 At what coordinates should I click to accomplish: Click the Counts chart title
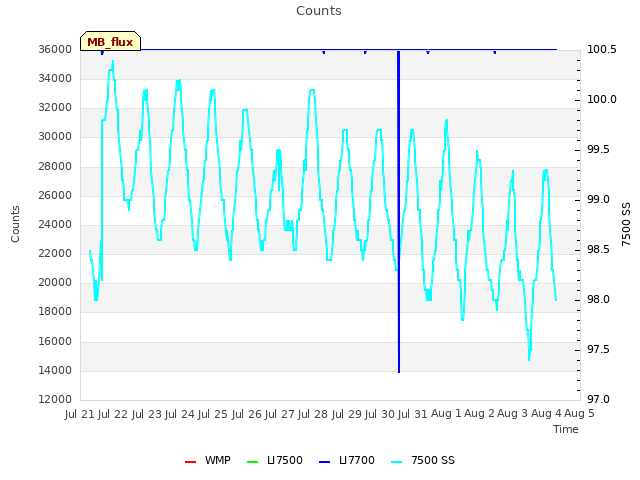pos(319,11)
